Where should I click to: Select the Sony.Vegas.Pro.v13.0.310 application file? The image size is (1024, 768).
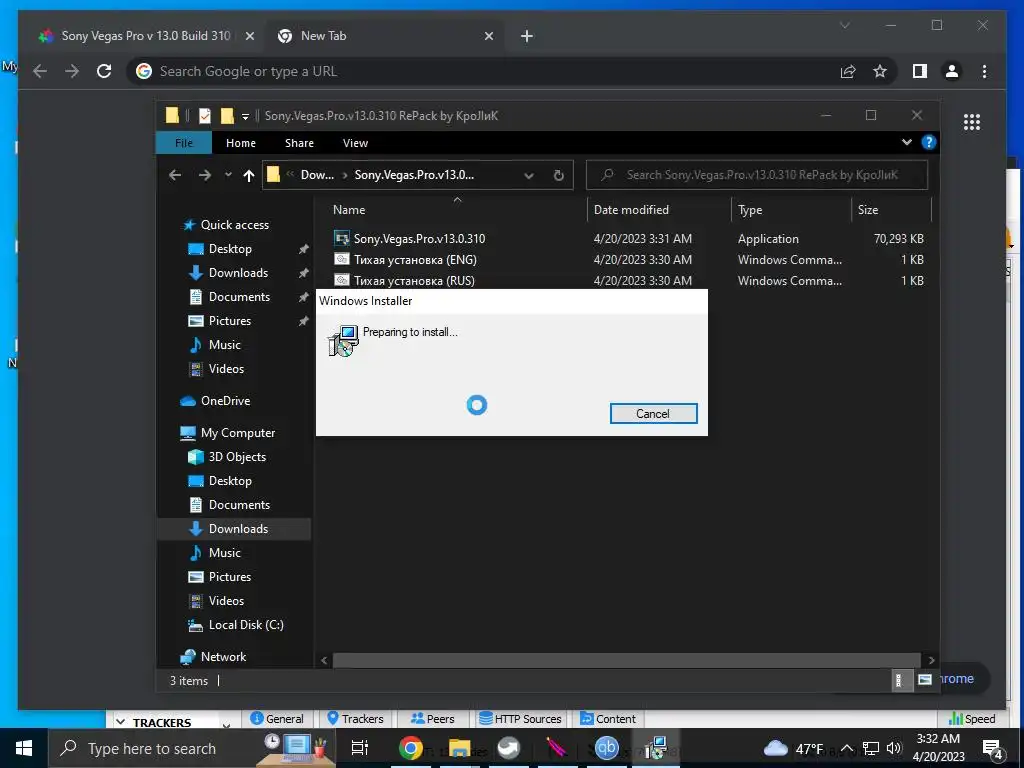419,238
